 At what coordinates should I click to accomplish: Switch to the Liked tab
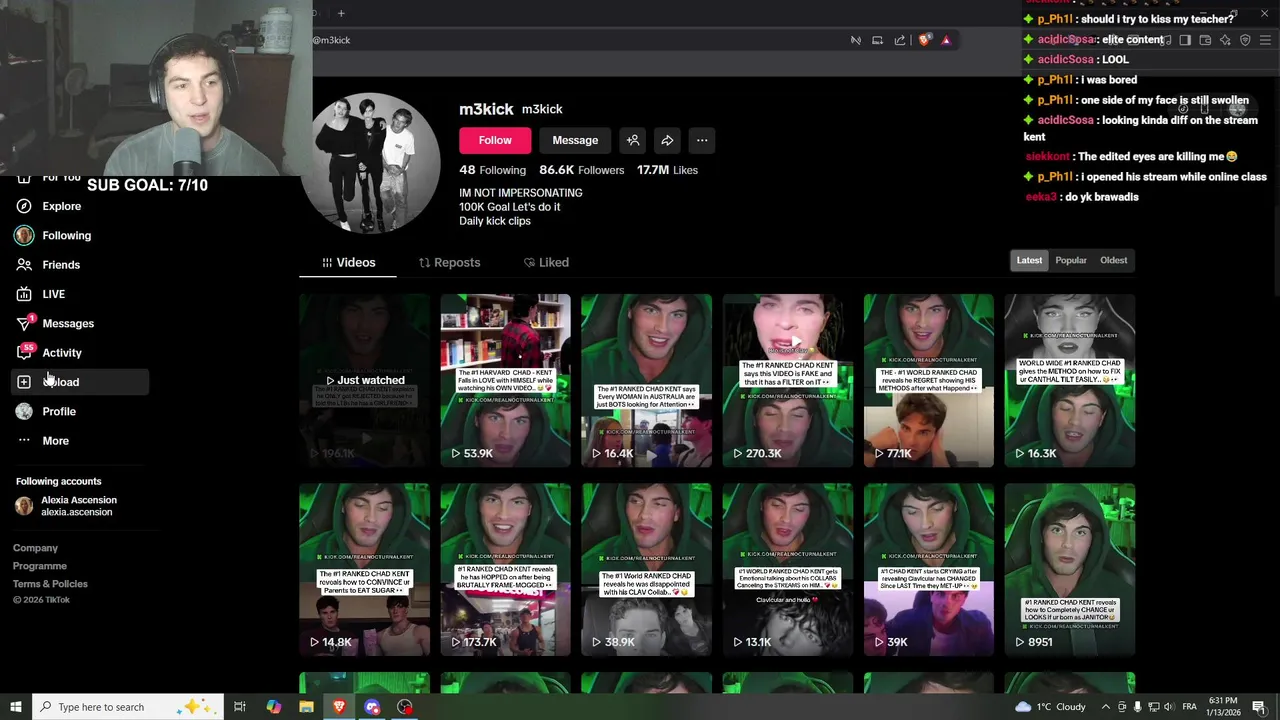pos(546,262)
